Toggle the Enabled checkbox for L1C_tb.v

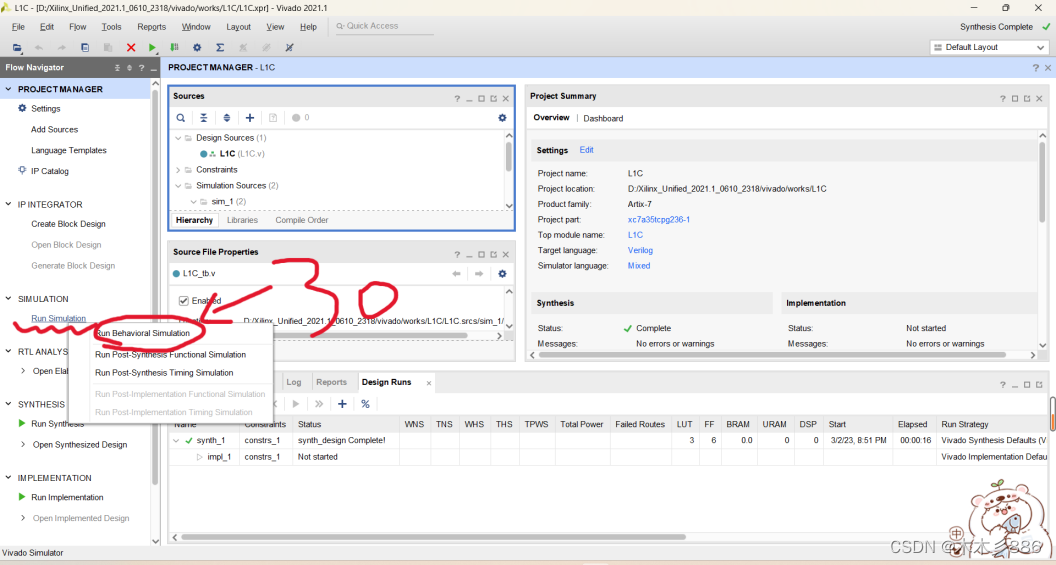click(x=183, y=301)
